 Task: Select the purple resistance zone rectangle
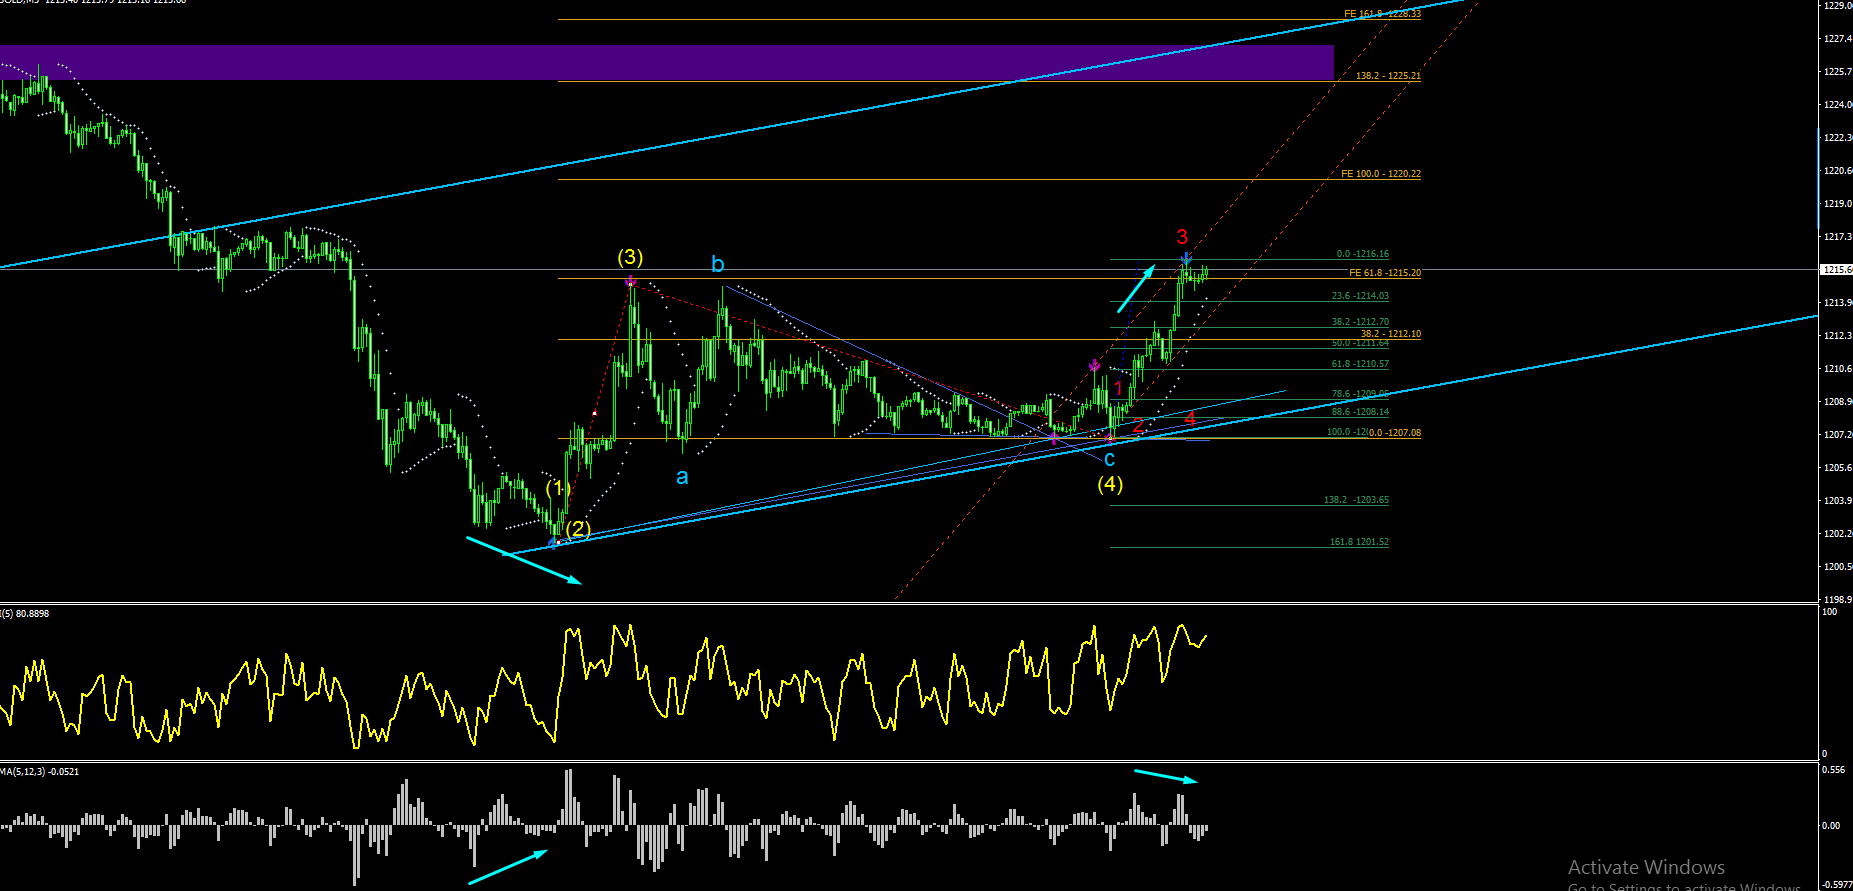666,62
